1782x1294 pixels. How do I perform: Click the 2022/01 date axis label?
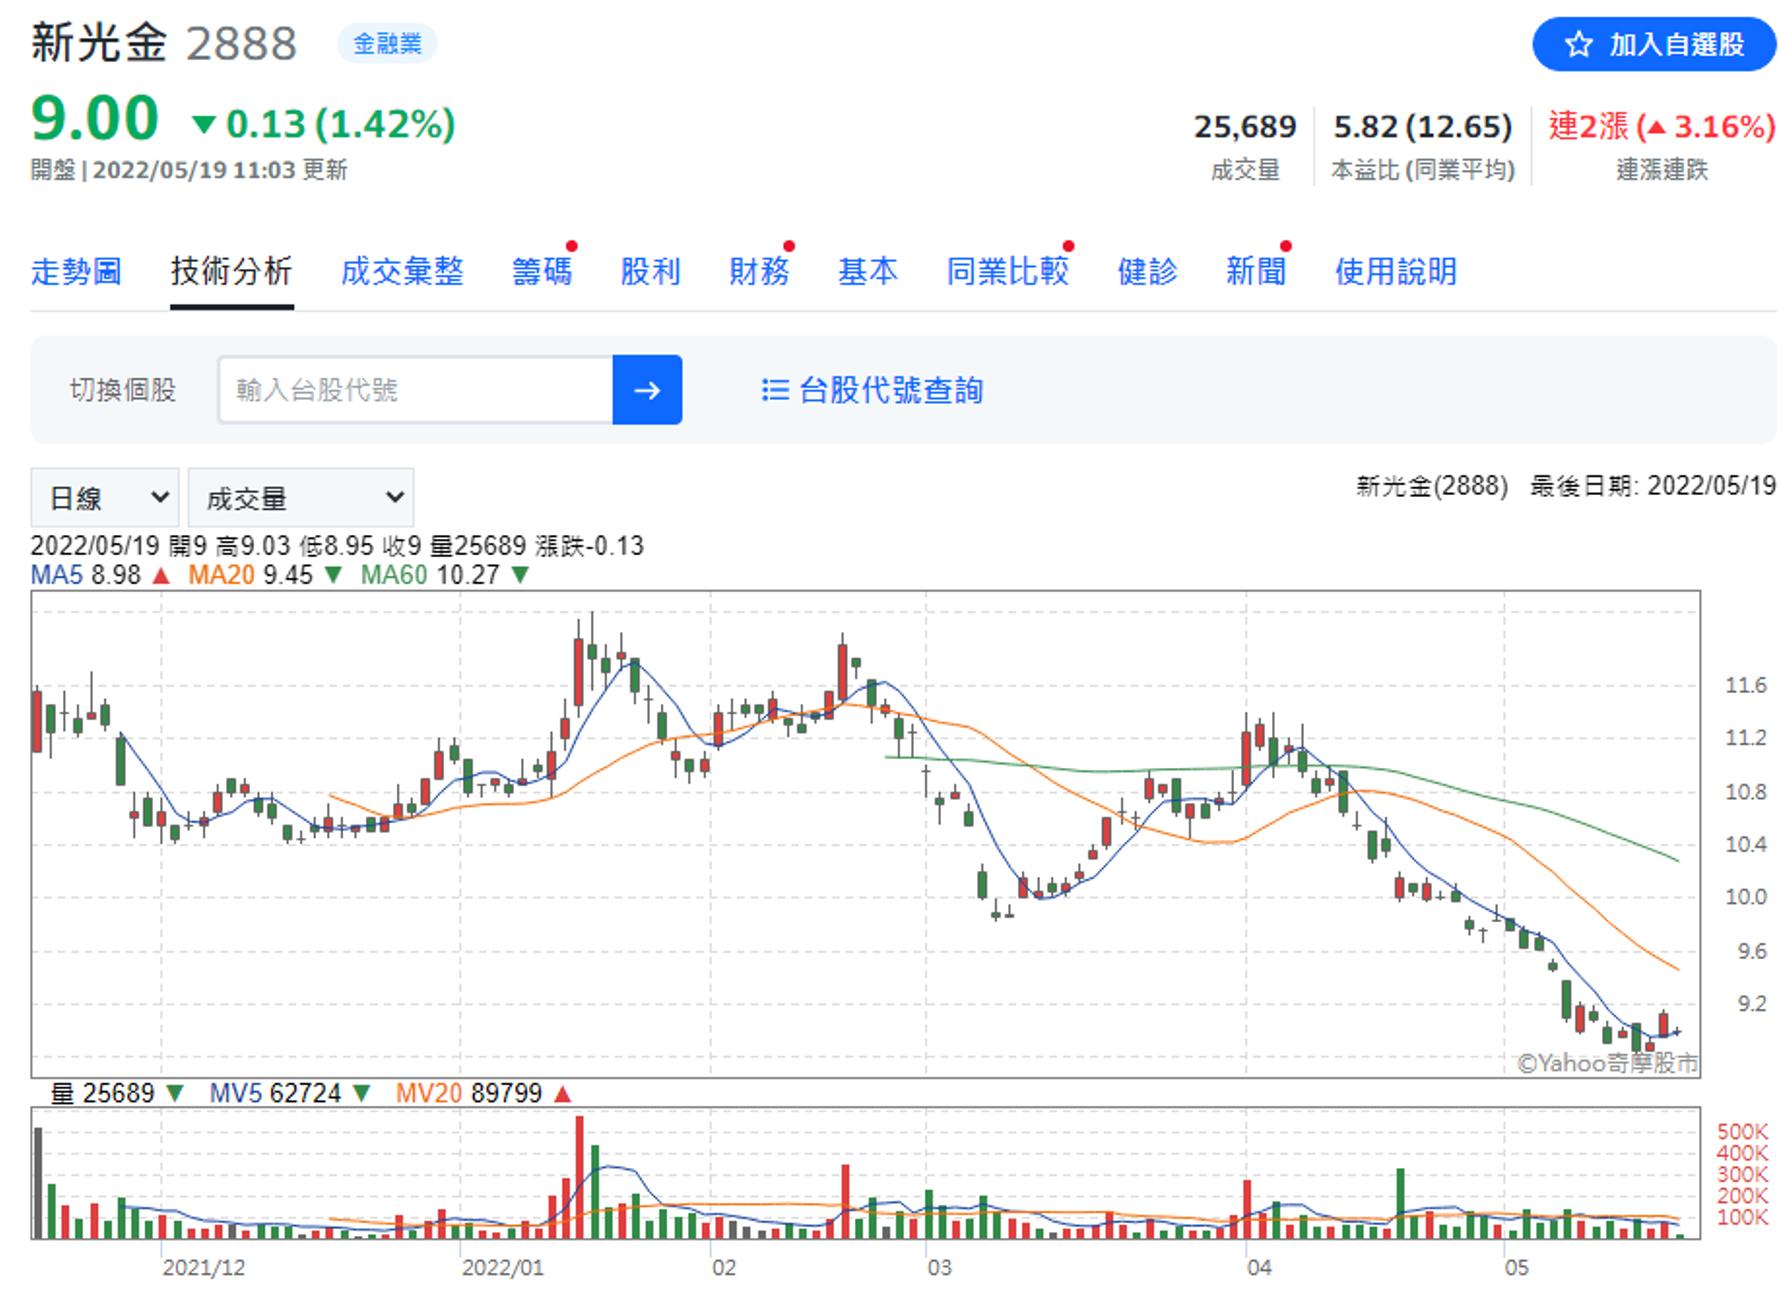click(502, 1268)
